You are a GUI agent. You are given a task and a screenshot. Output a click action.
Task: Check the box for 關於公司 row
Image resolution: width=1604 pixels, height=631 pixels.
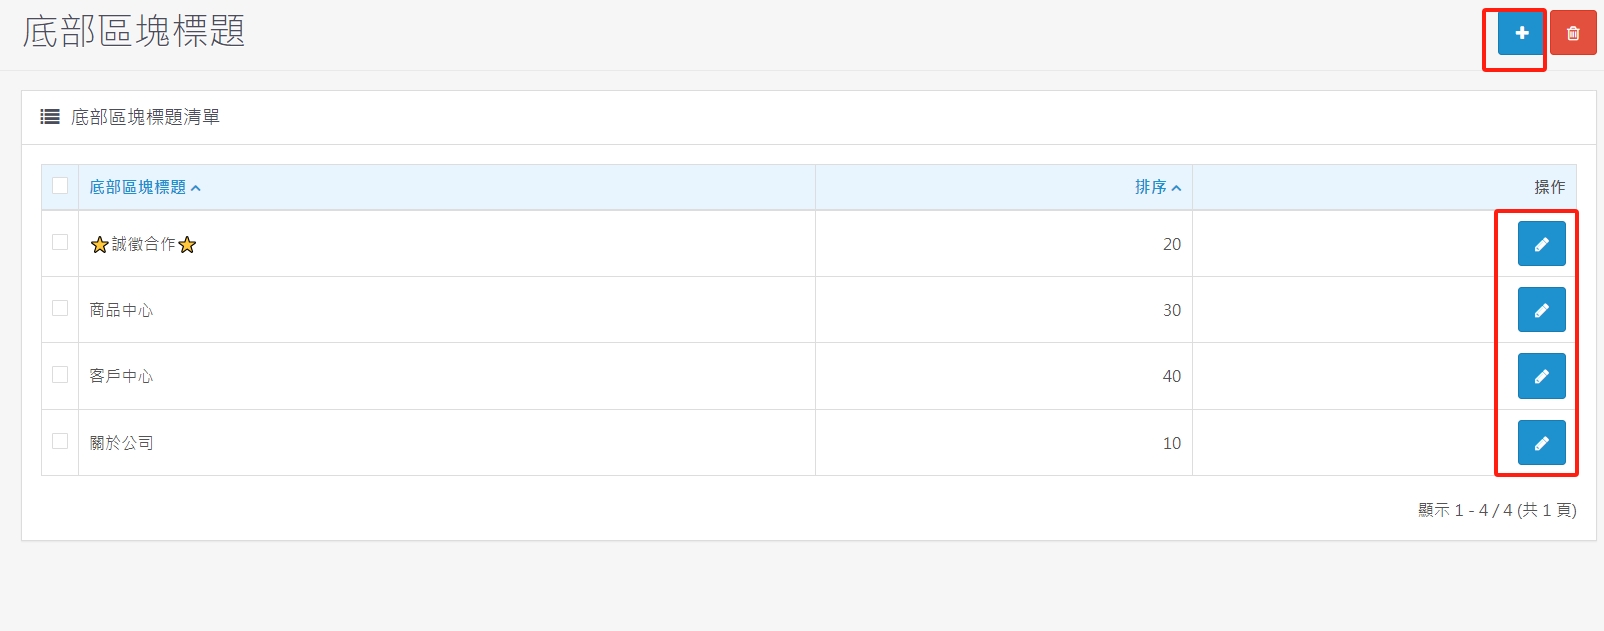coord(60,441)
